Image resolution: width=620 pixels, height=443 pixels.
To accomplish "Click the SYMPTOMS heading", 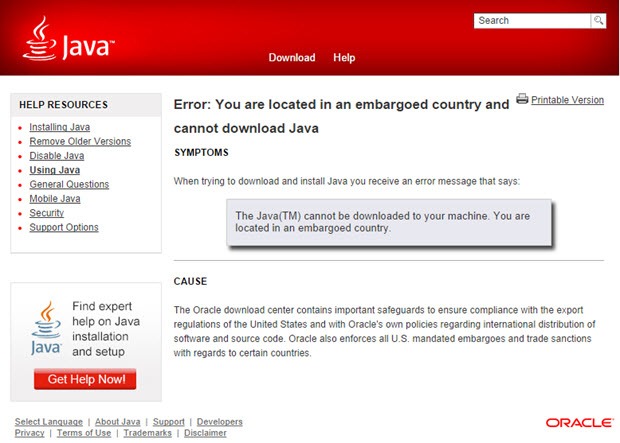I will [201, 153].
